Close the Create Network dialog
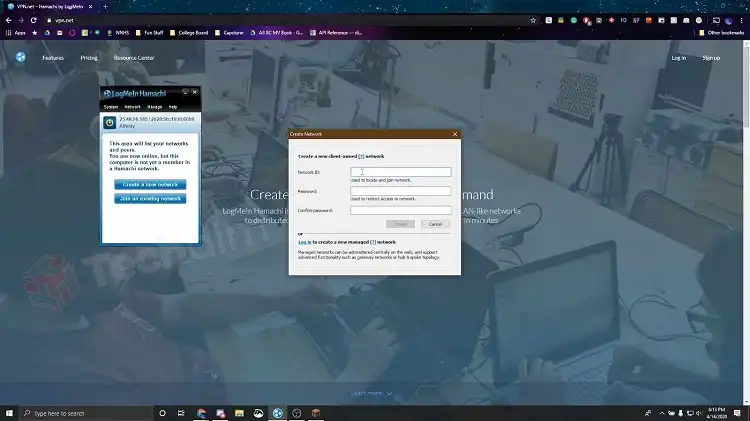750x421 pixels. (x=455, y=134)
